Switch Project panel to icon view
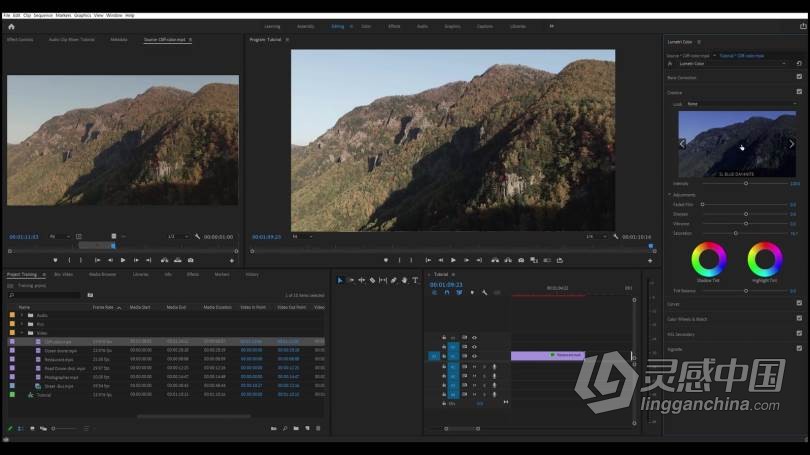 pos(32,428)
